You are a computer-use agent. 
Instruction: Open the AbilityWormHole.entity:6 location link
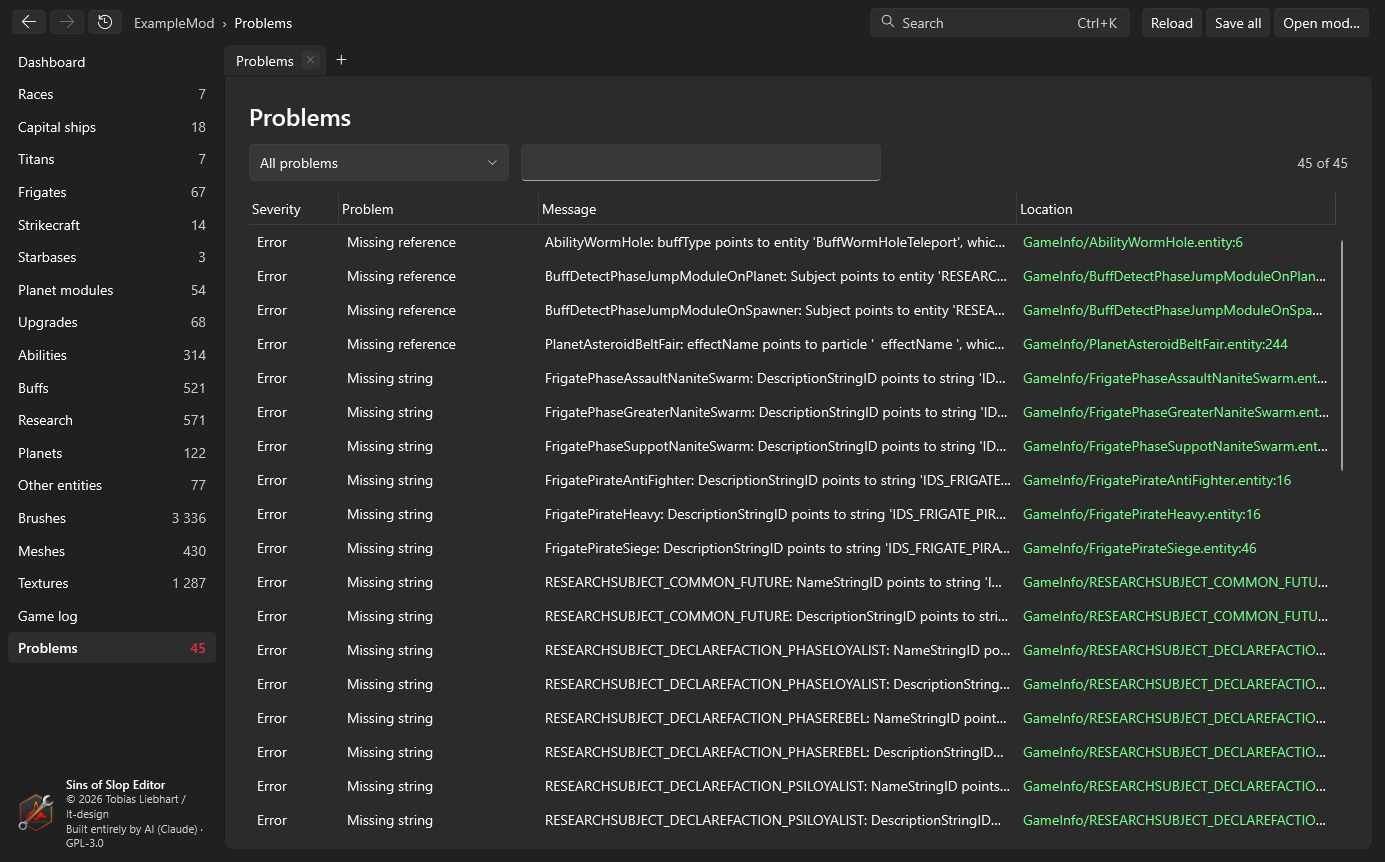[x=1133, y=242]
